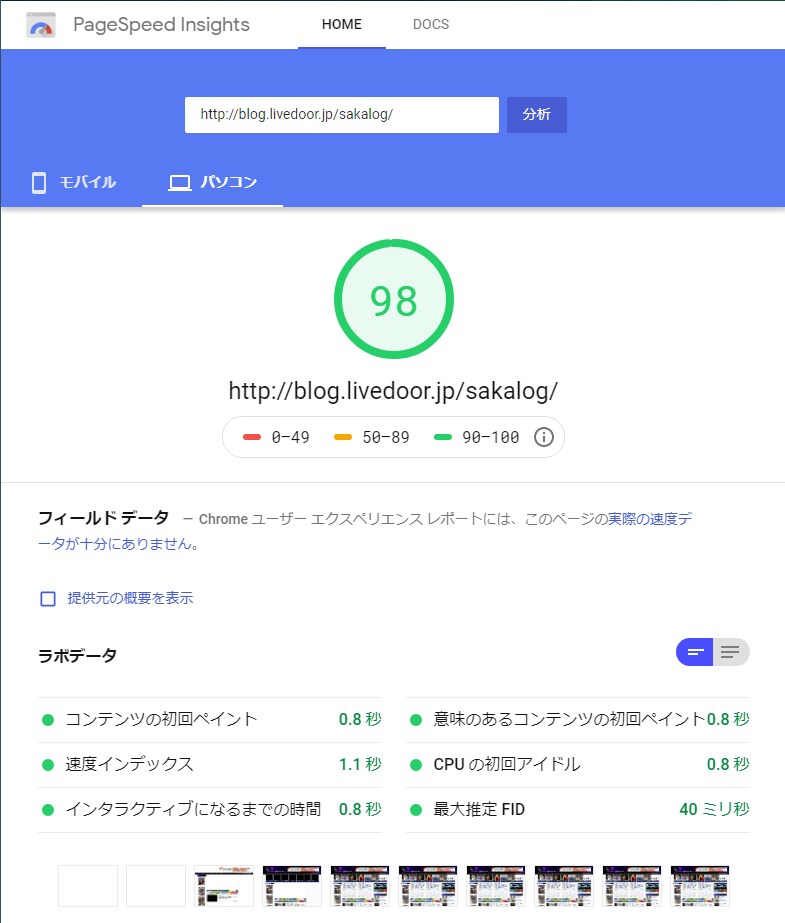This screenshot has height=923, width=785.
Task: Click the 98 score gauge
Action: [x=394, y=299]
